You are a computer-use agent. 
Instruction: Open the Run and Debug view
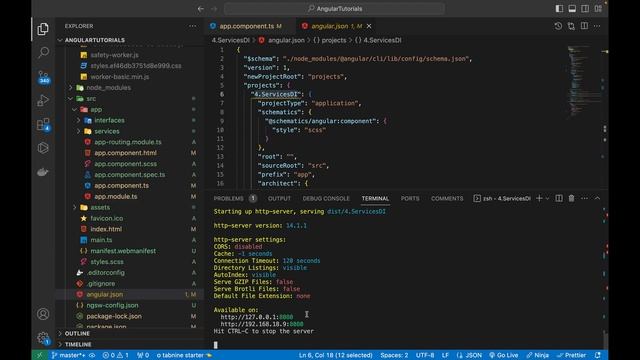(43, 100)
